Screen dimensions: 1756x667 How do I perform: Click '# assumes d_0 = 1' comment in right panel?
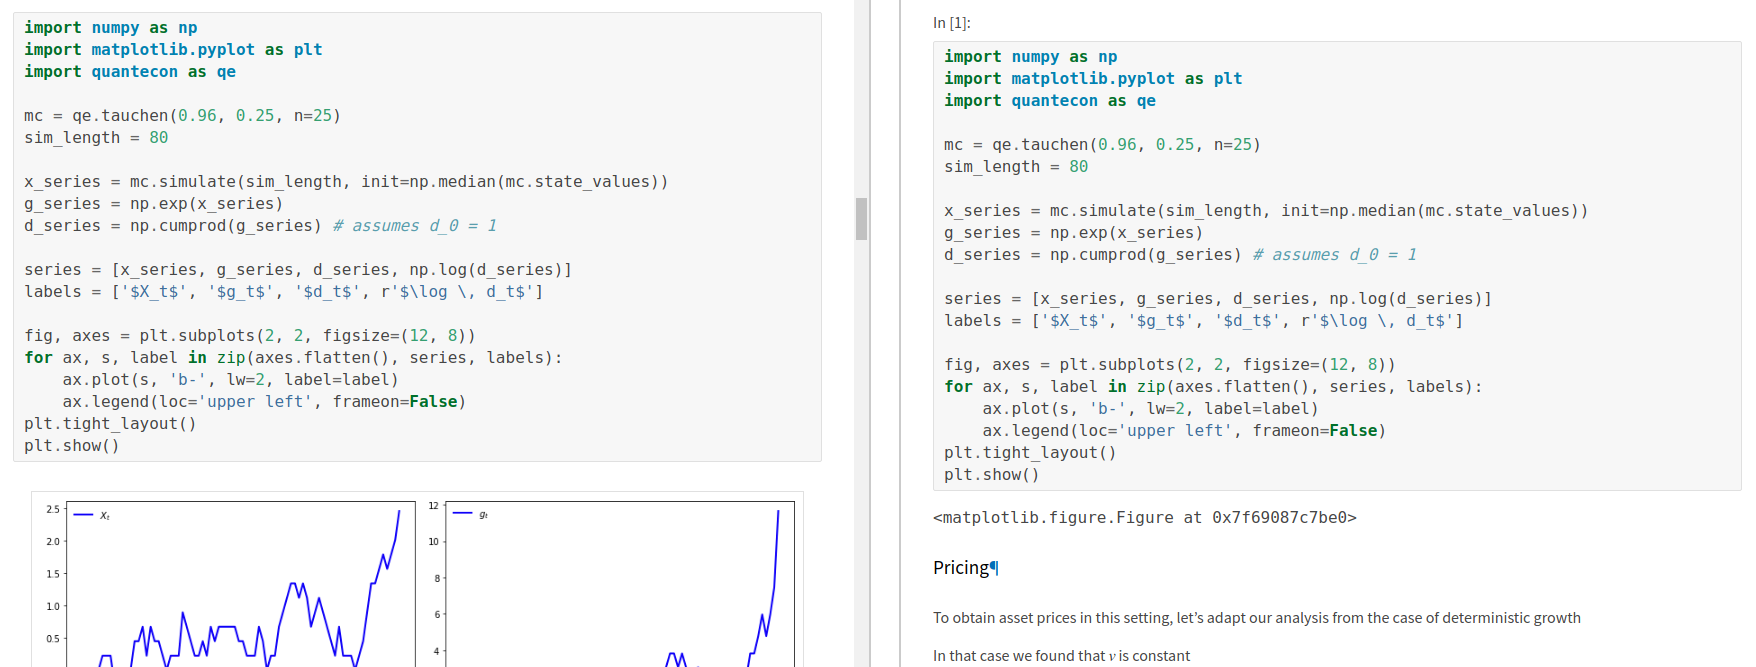[x=1335, y=255]
